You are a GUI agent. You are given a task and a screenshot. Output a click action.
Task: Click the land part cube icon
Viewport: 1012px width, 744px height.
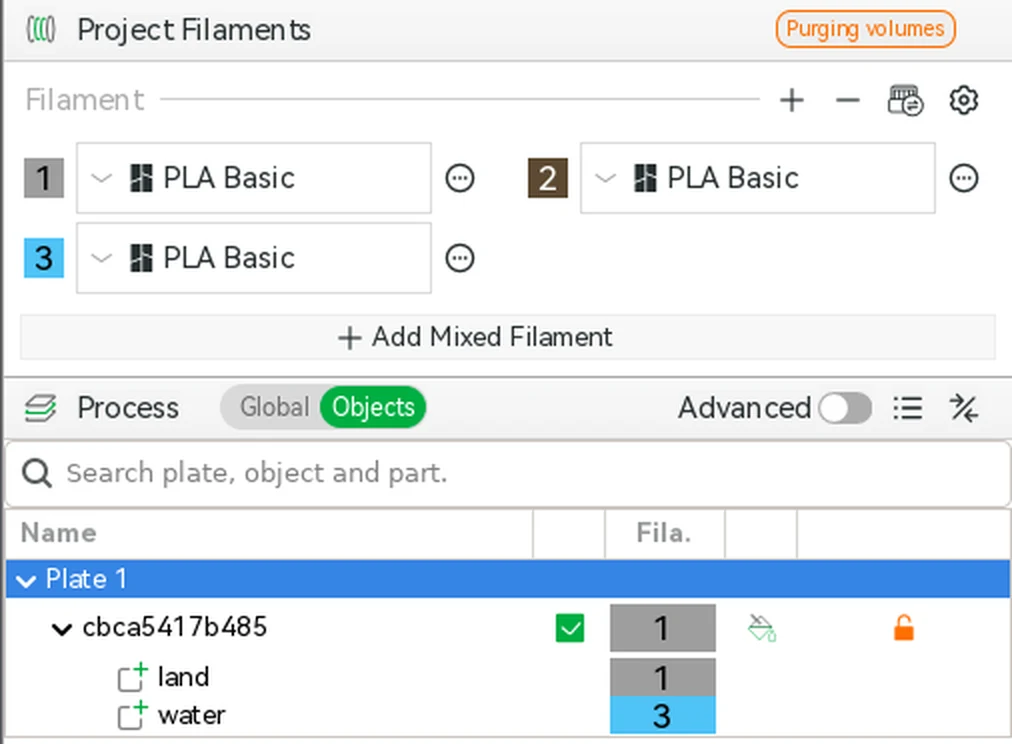point(132,678)
